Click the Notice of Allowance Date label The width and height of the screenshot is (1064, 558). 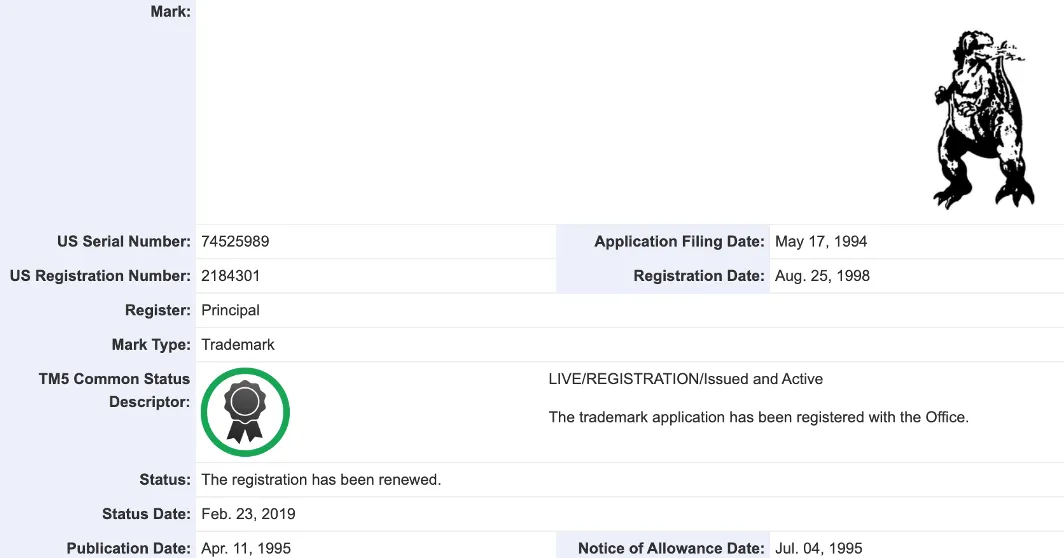click(x=671, y=548)
